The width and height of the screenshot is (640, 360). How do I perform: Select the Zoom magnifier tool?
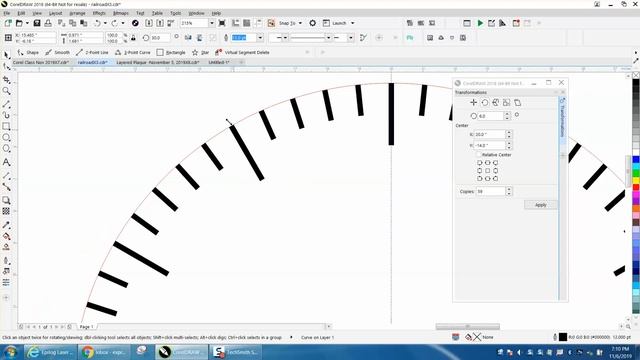(6, 91)
